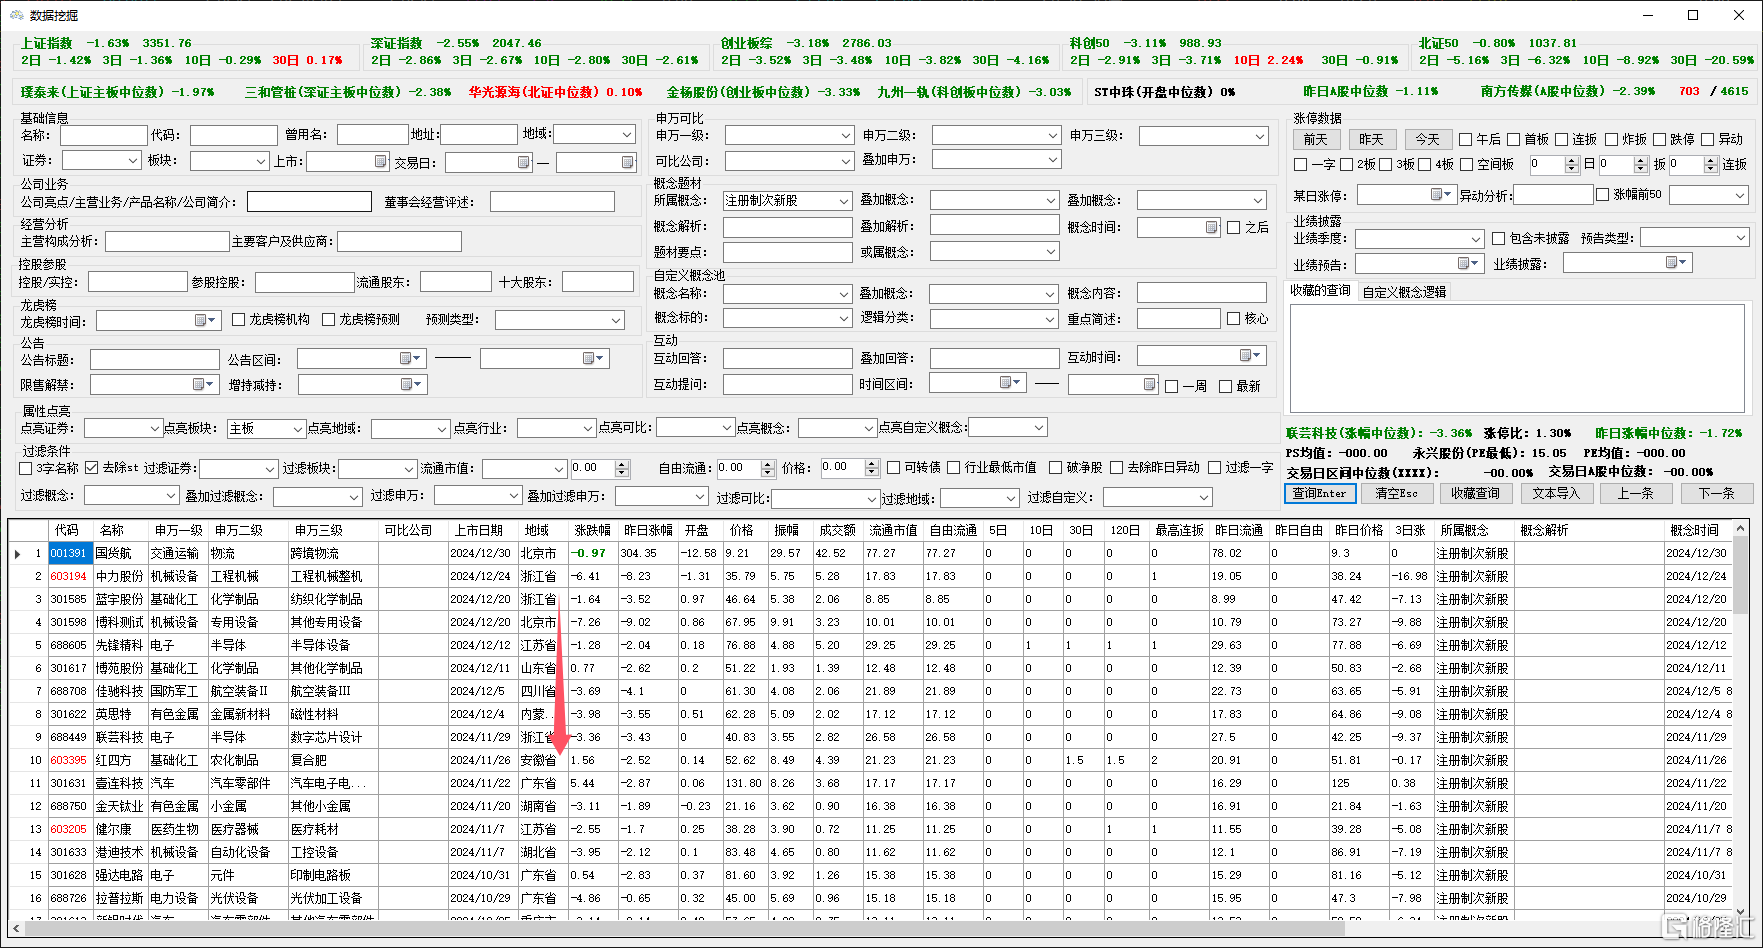Check the 午后 checkbox

point(1466,140)
